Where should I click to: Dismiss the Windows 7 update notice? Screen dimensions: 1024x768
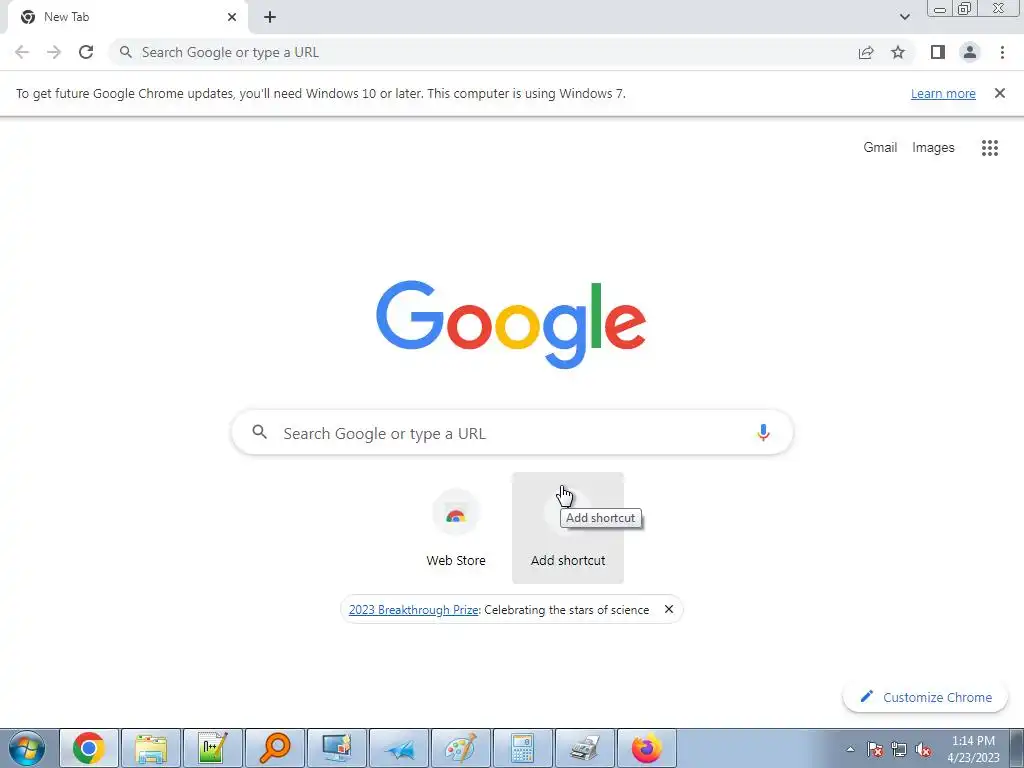tap(1000, 93)
